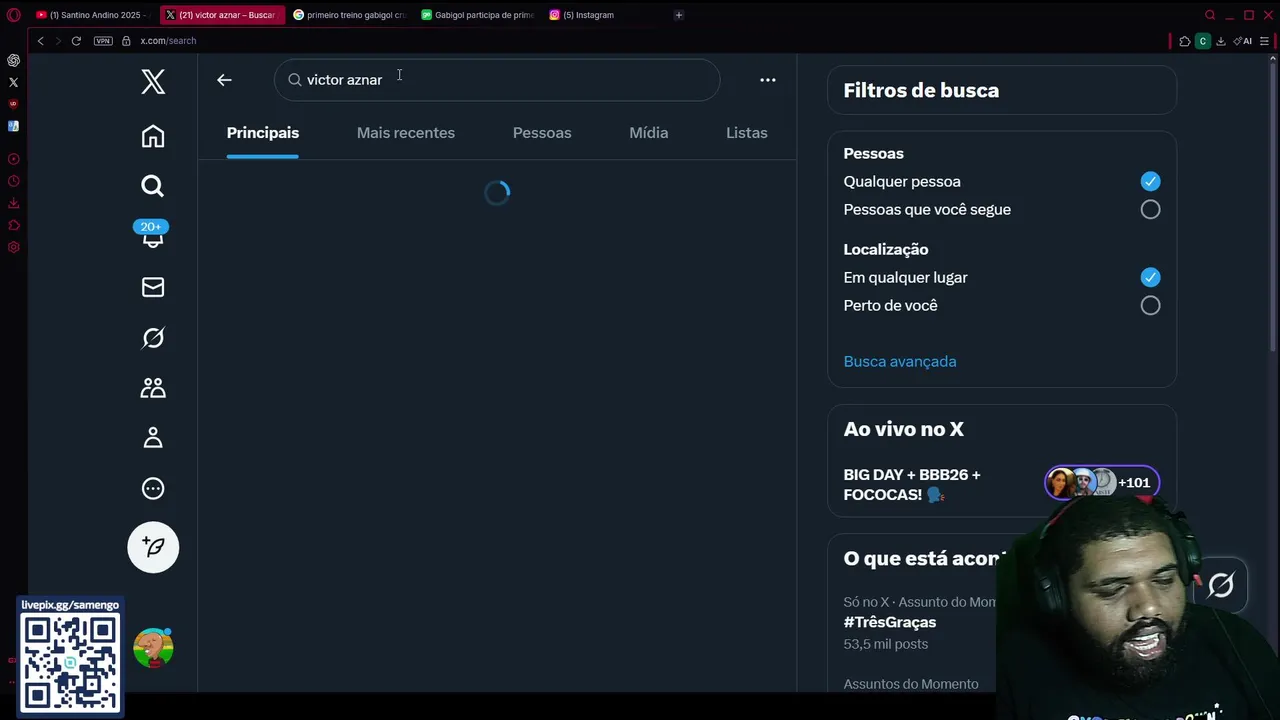
Task: Focus the 'victor aznar' search field
Action: [497, 80]
